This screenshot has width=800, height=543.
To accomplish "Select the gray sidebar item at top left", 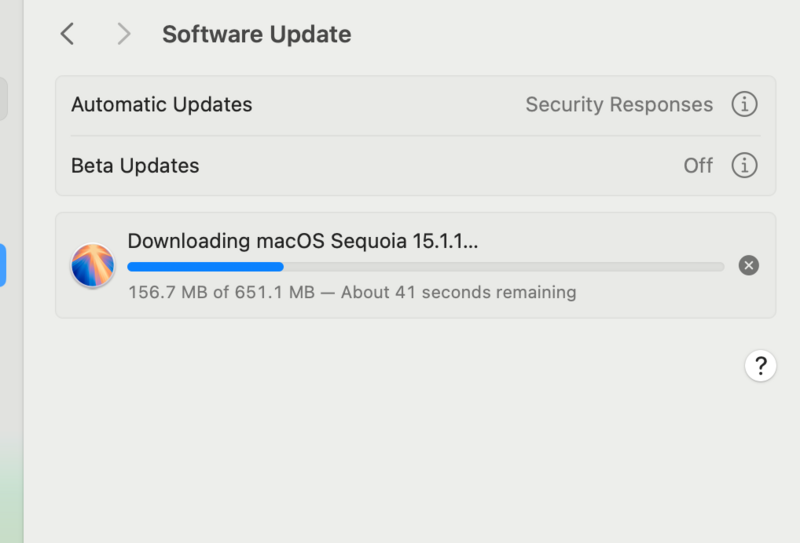I will [3, 99].
